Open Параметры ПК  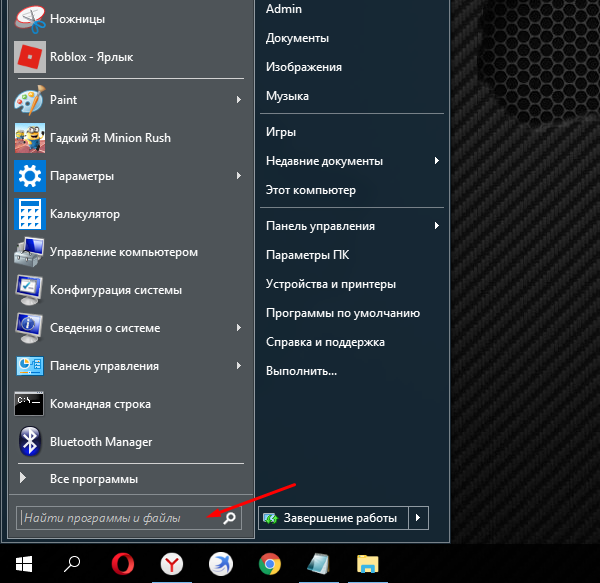click(308, 255)
